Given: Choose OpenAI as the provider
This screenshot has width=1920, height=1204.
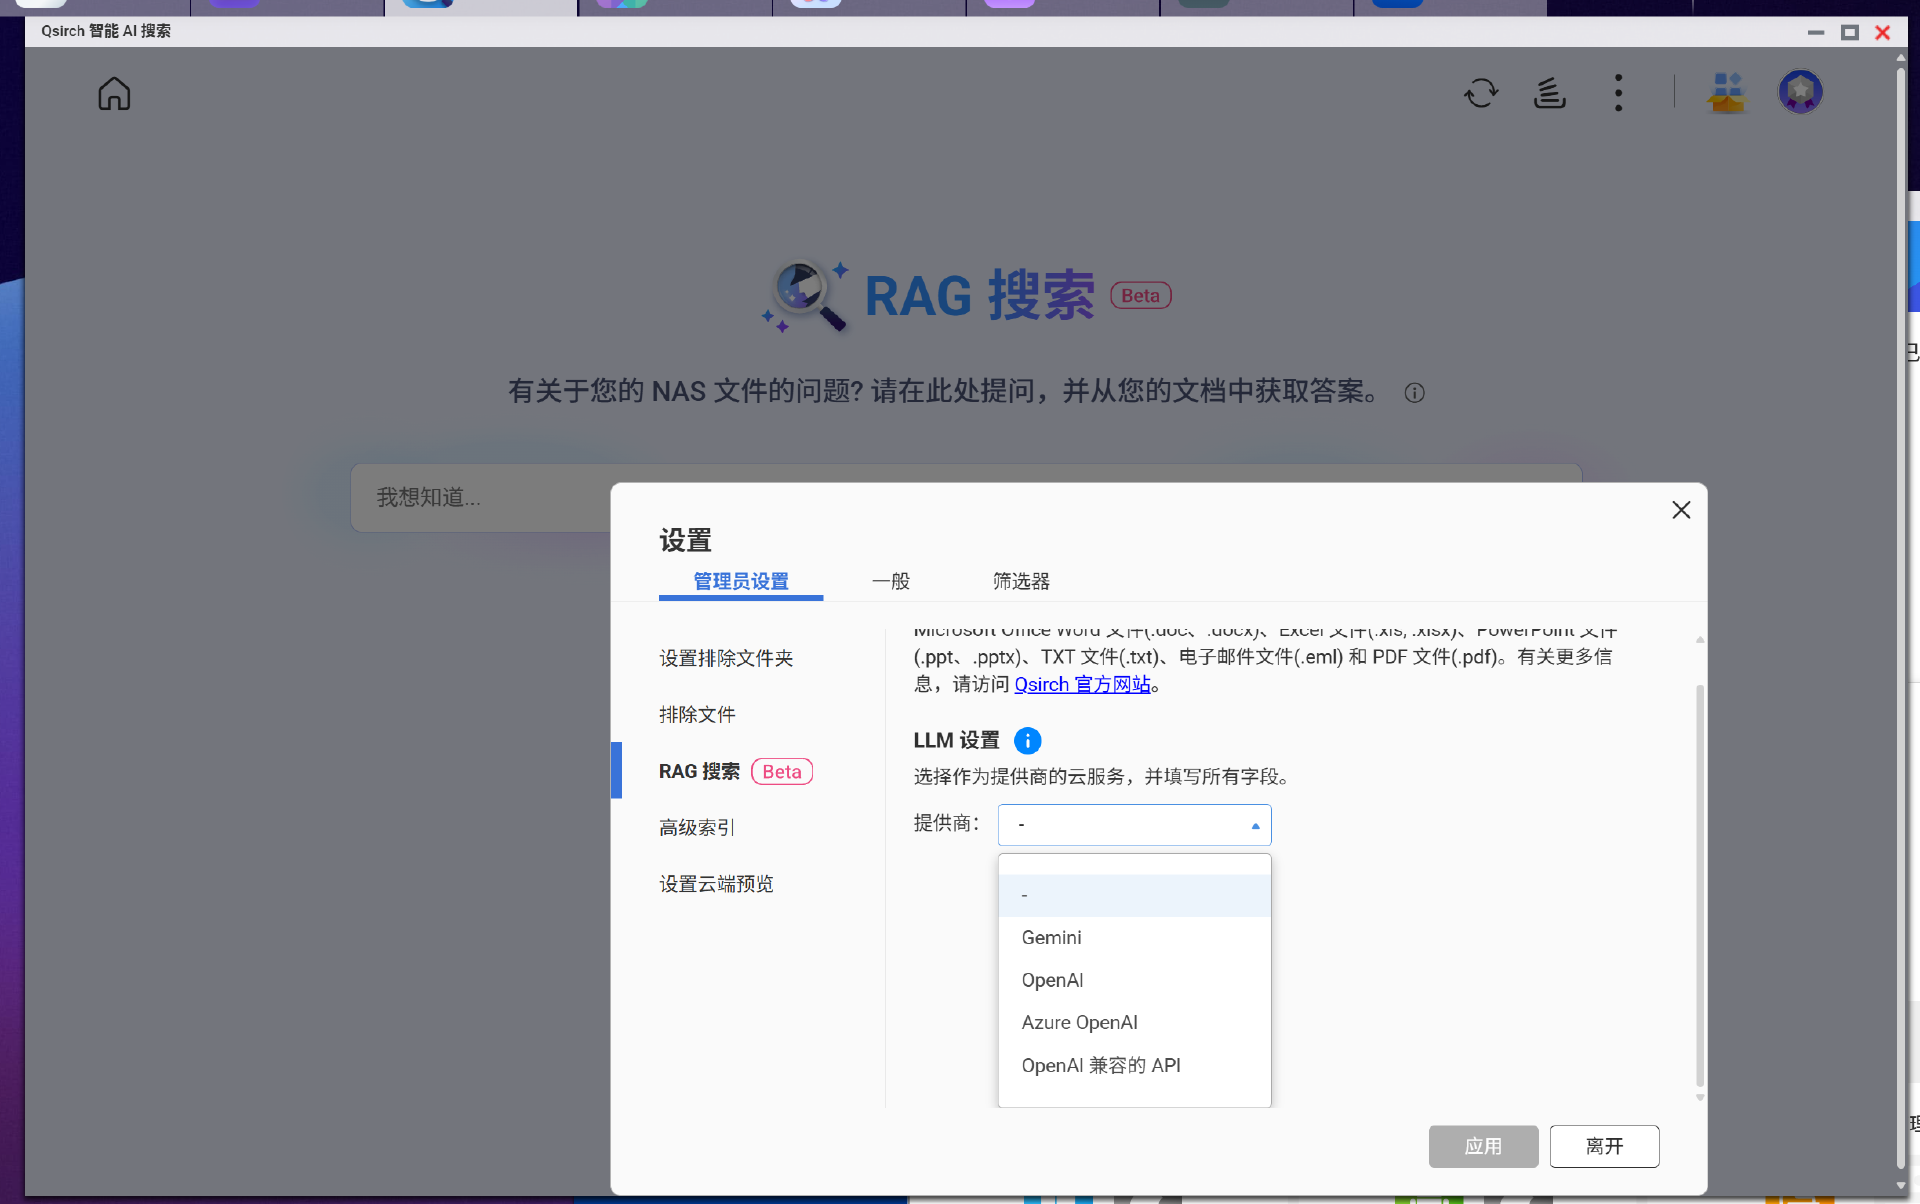Looking at the screenshot, I should [x=1052, y=980].
